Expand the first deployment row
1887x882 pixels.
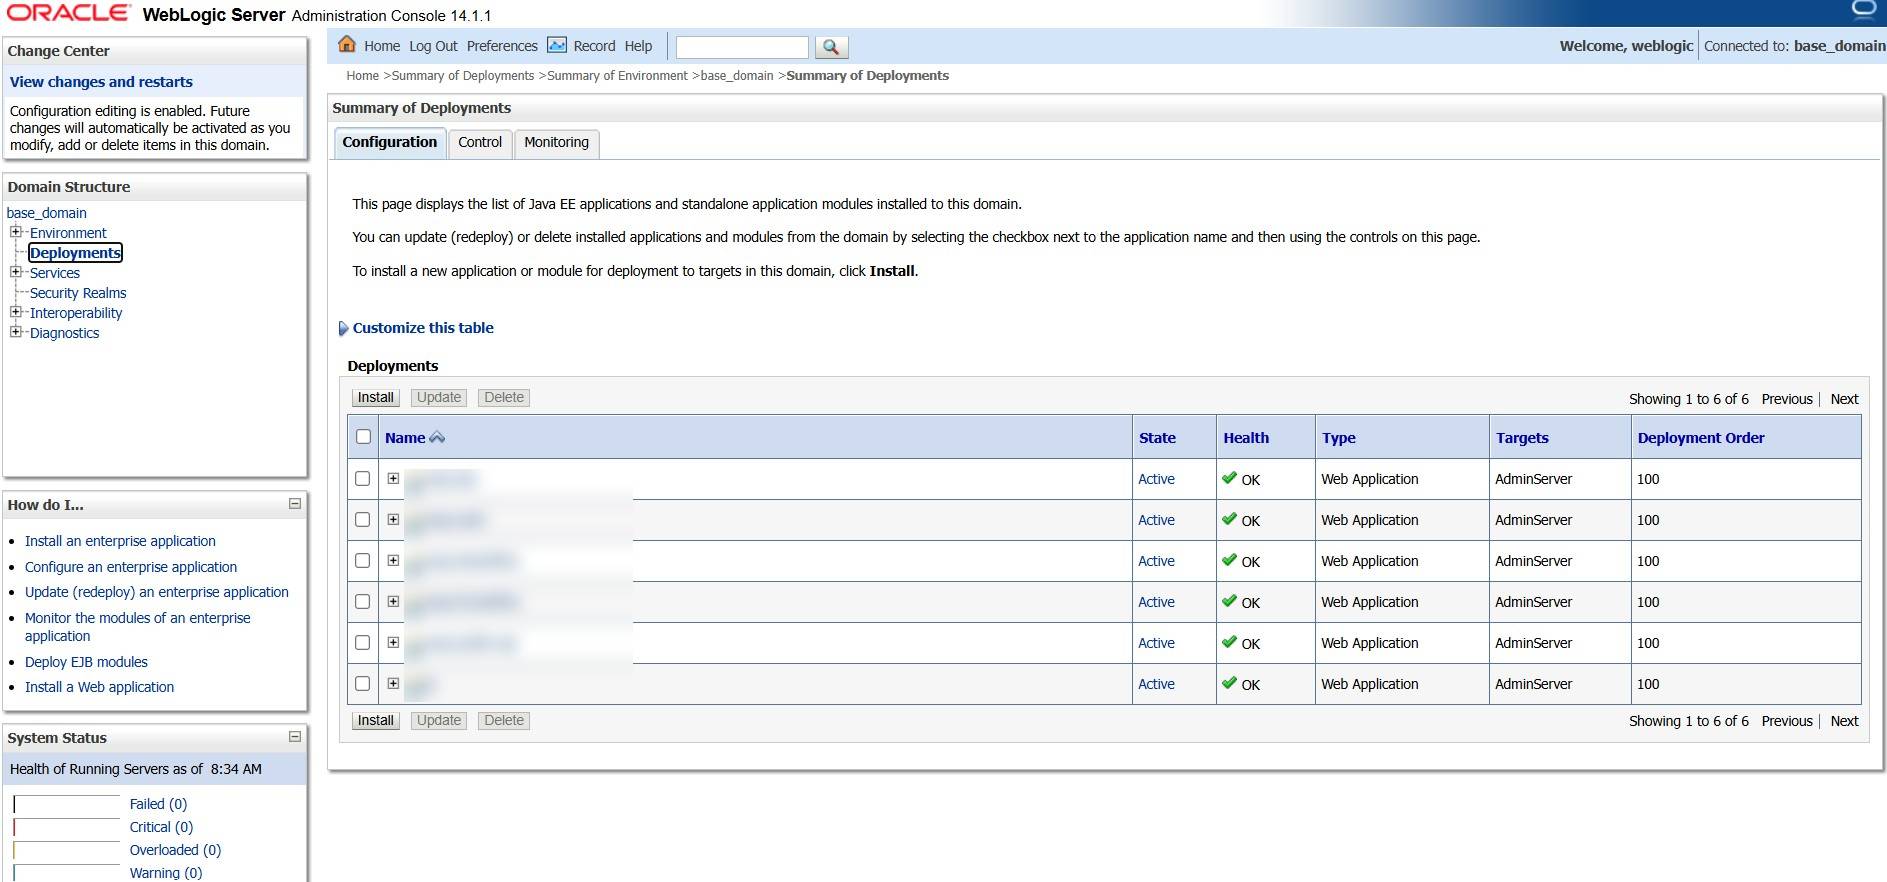point(393,479)
